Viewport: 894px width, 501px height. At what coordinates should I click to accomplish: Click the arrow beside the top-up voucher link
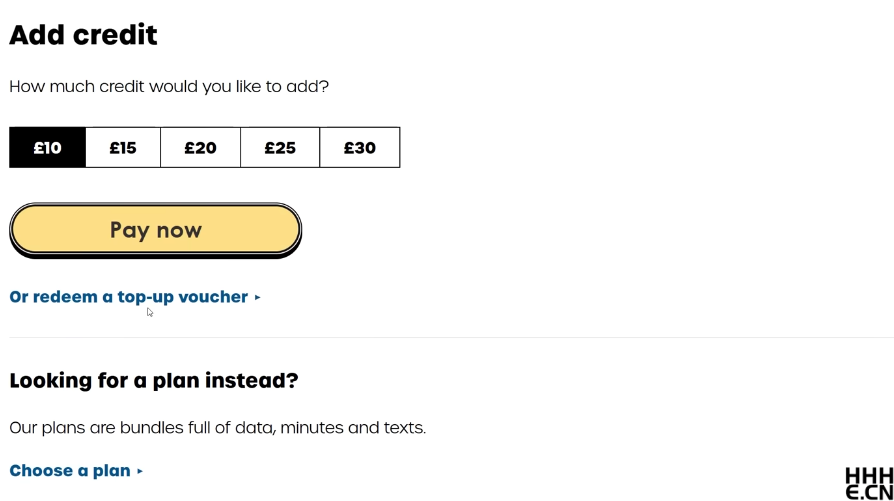tap(258, 297)
